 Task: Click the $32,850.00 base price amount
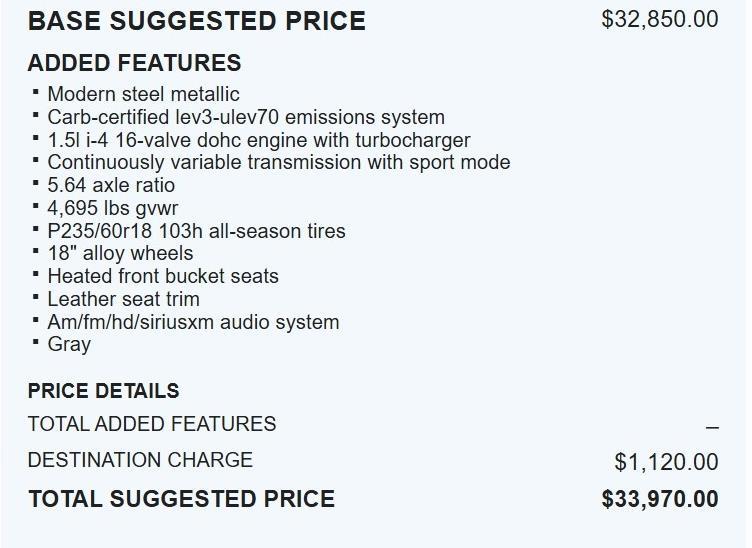pos(659,19)
